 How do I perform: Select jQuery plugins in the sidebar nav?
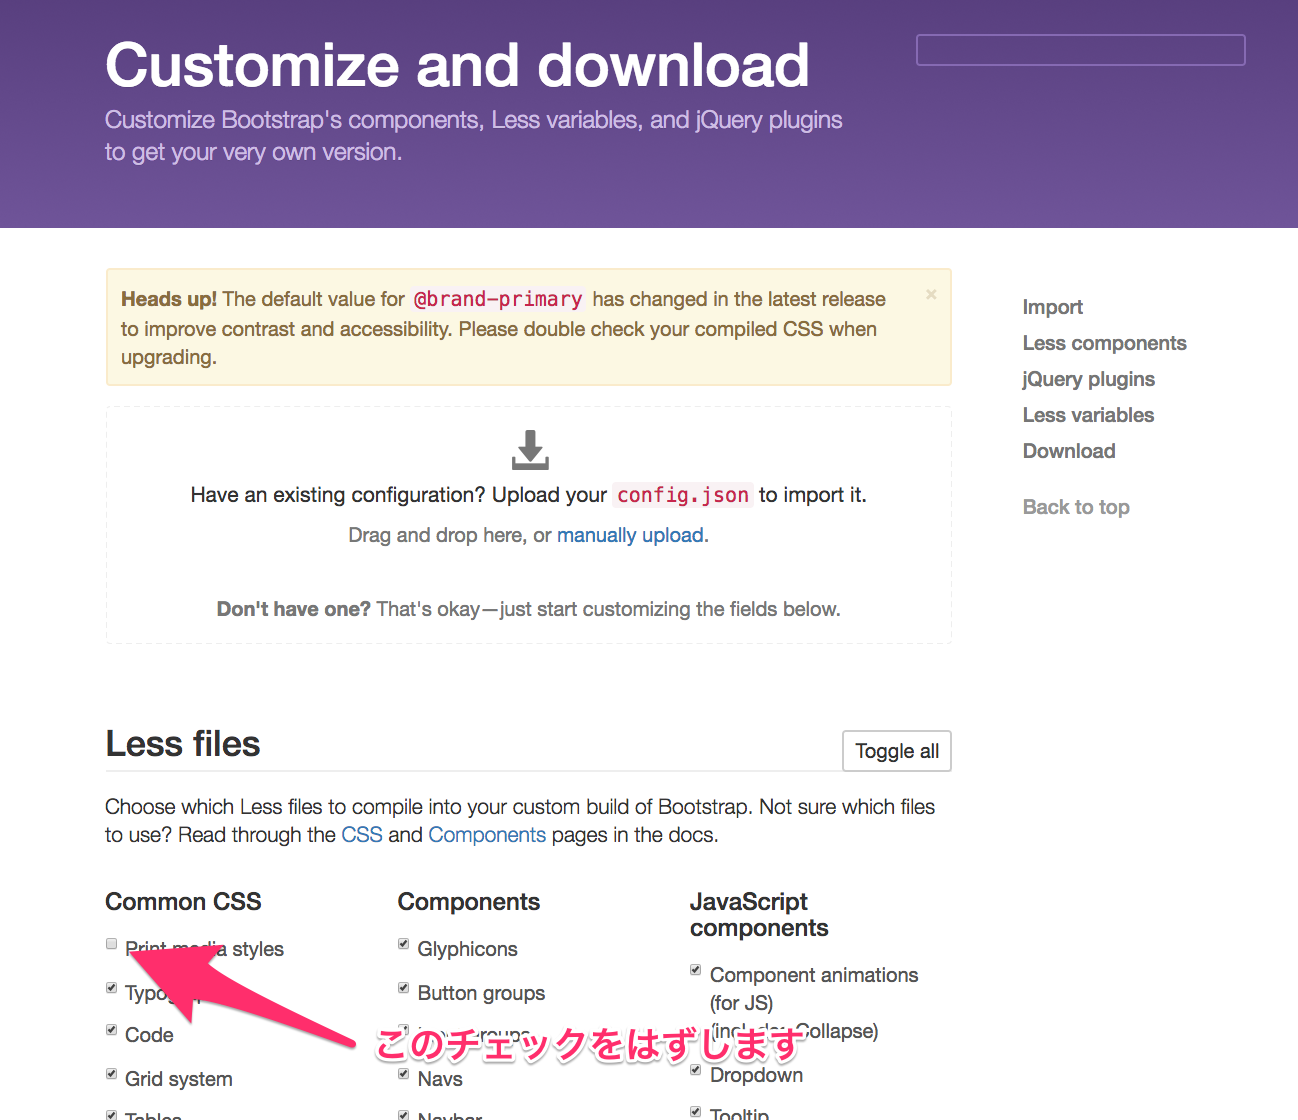[1088, 379]
